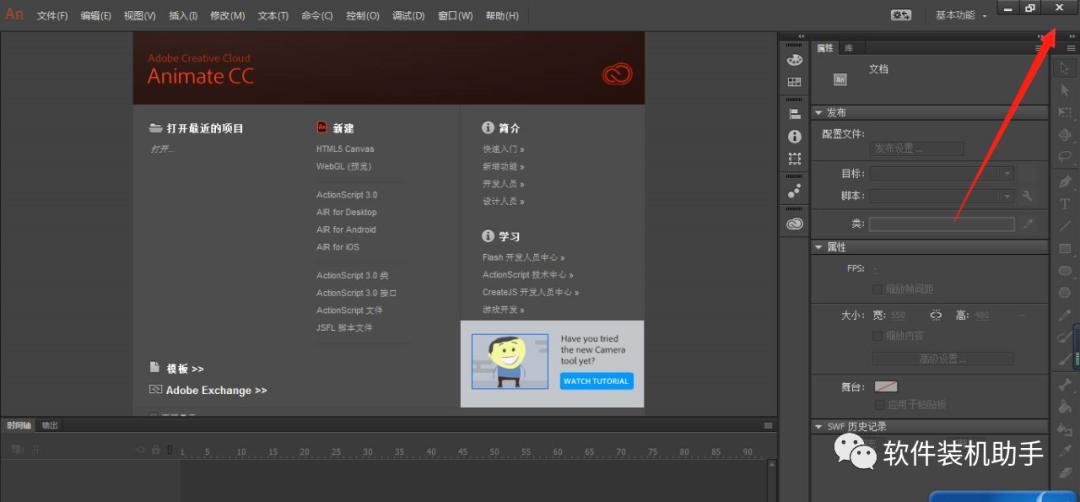Toggle timeline outline layers icon
This screenshot has width=1080, height=502.
(169, 450)
